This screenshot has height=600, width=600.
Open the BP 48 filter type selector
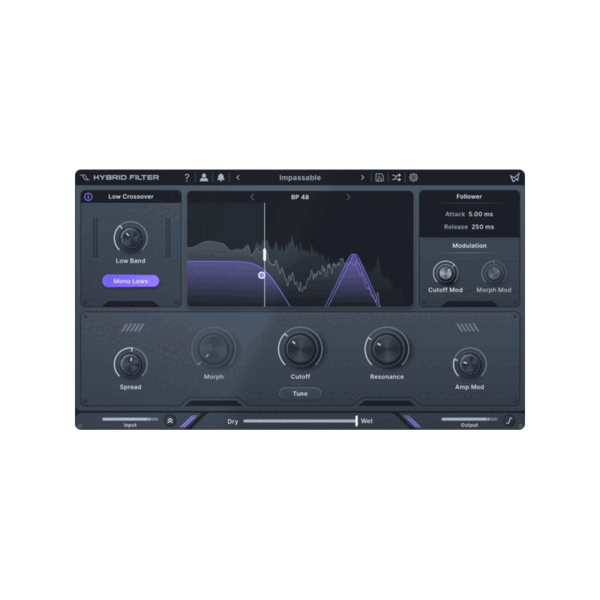click(x=300, y=197)
